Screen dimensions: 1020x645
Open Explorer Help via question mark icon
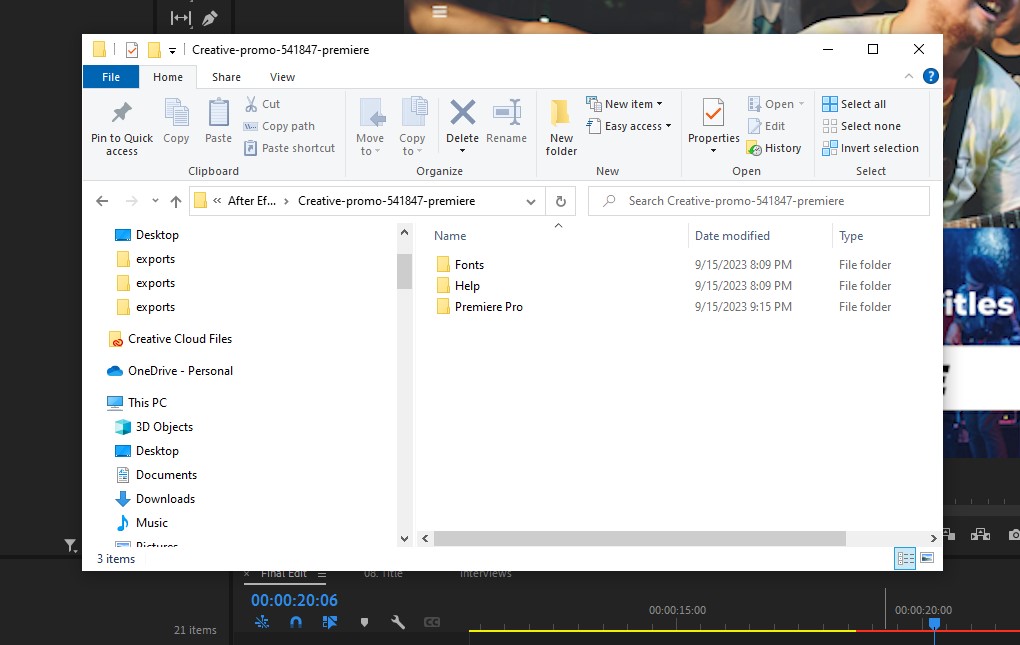click(x=931, y=77)
